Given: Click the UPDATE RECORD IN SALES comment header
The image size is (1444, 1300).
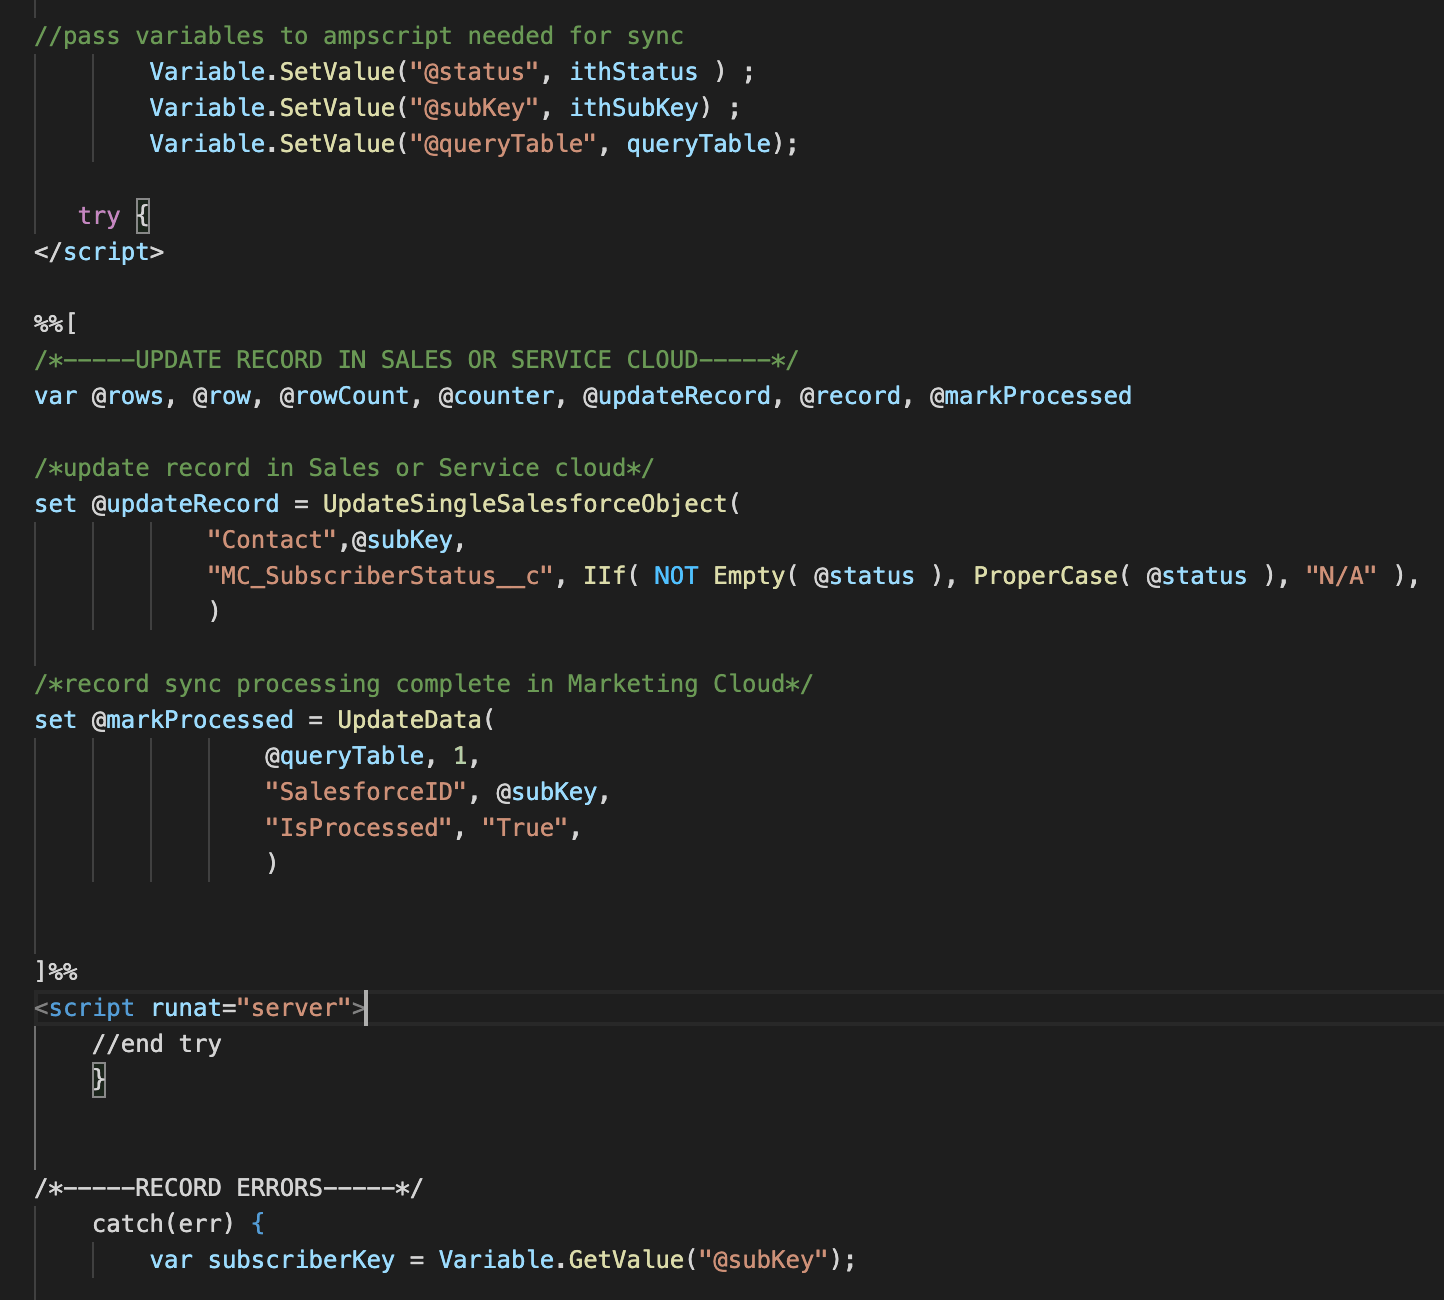Looking at the screenshot, I should point(415,360).
